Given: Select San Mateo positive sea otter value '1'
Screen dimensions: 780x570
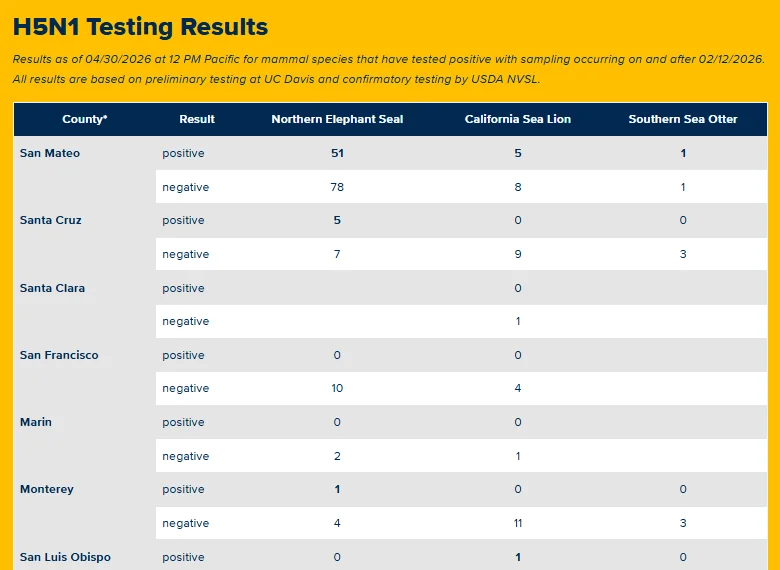Looking at the screenshot, I should [x=683, y=153].
